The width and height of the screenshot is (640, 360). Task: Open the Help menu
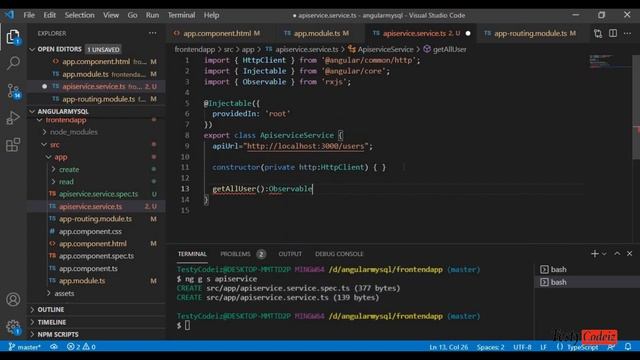(211, 15)
